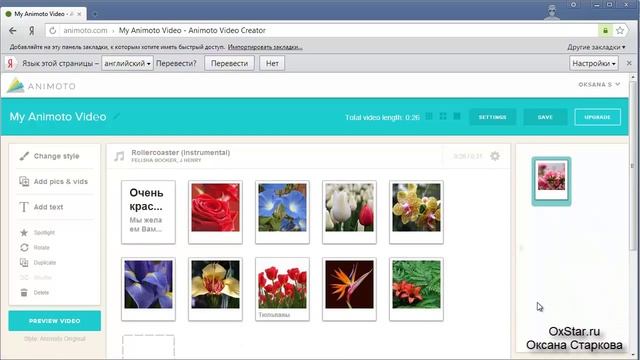
Task: Click the page vertical scrollbar
Action: pyautogui.click(x=633, y=166)
